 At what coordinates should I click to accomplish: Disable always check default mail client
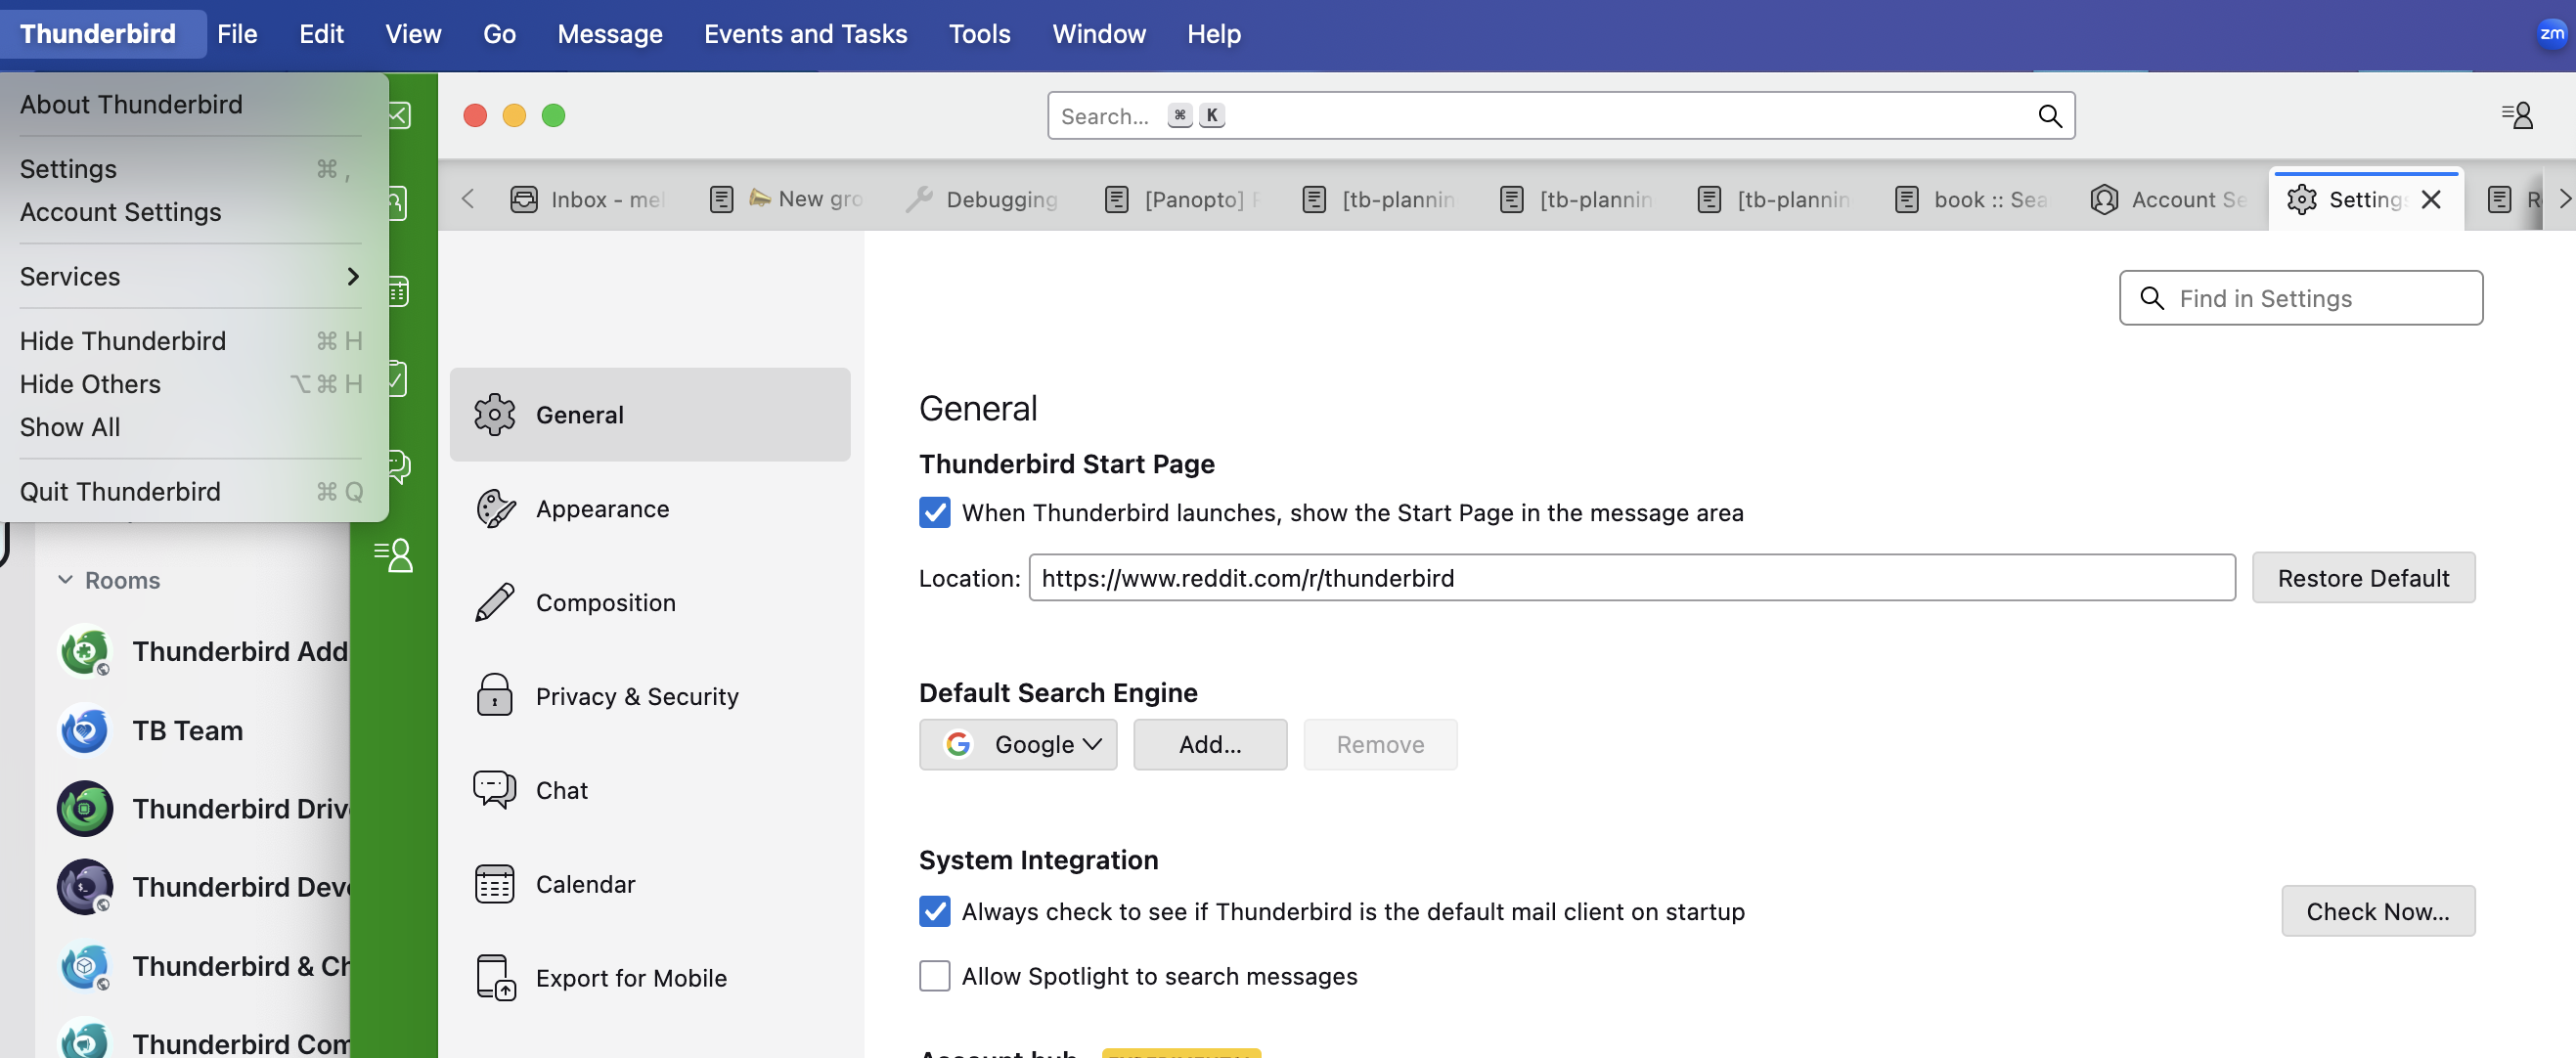934,911
